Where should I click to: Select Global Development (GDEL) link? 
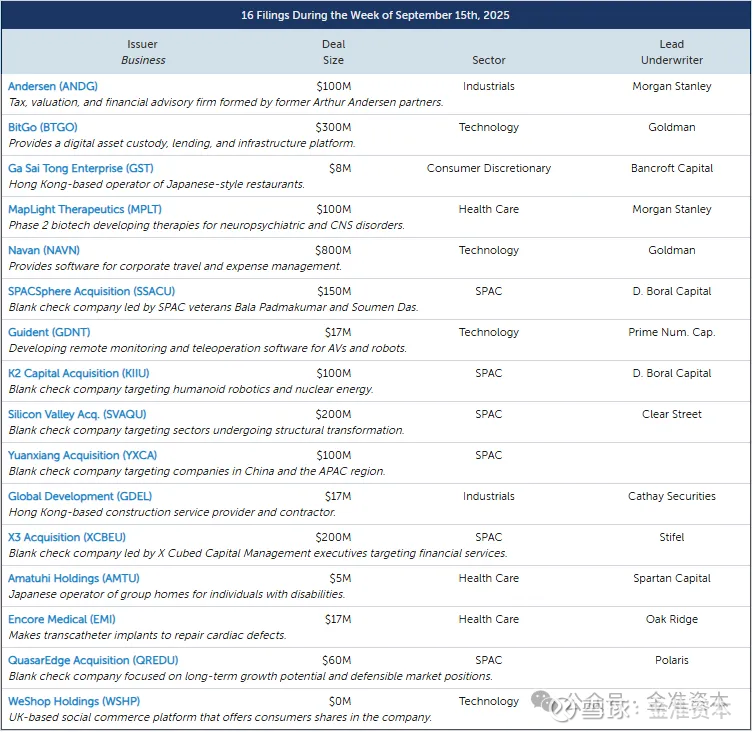click(80, 496)
